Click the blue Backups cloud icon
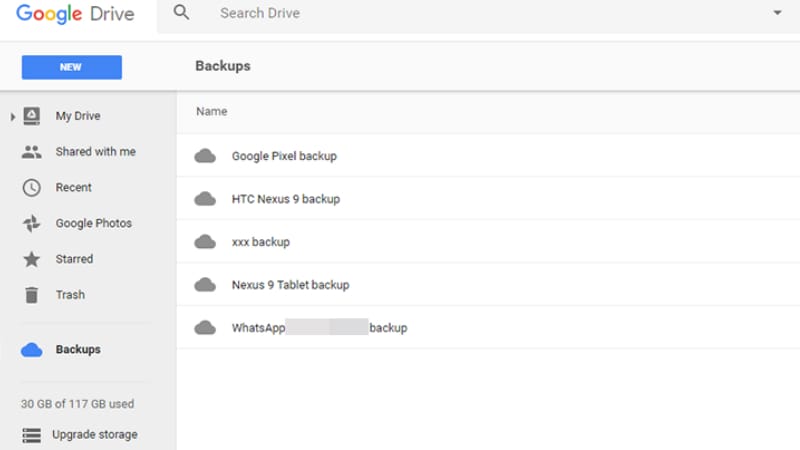 pyautogui.click(x=32, y=350)
